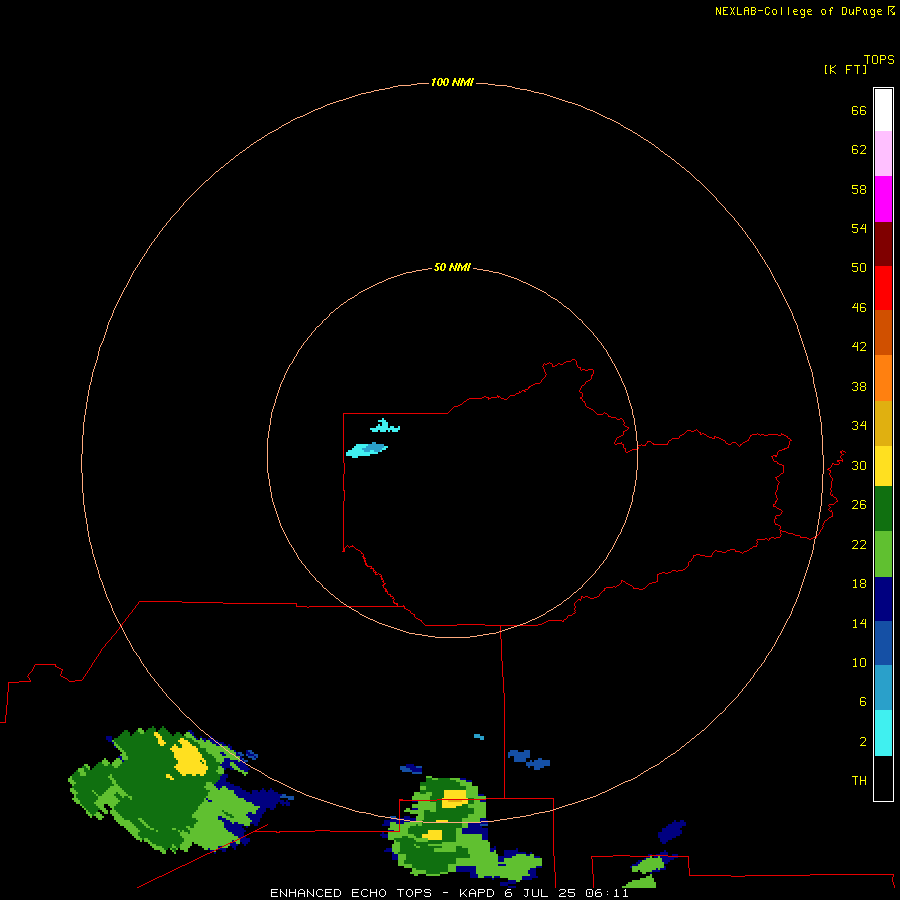Click the light blue 6-10 kft legend swatch
900x900 pixels.
(x=883, y=688)
